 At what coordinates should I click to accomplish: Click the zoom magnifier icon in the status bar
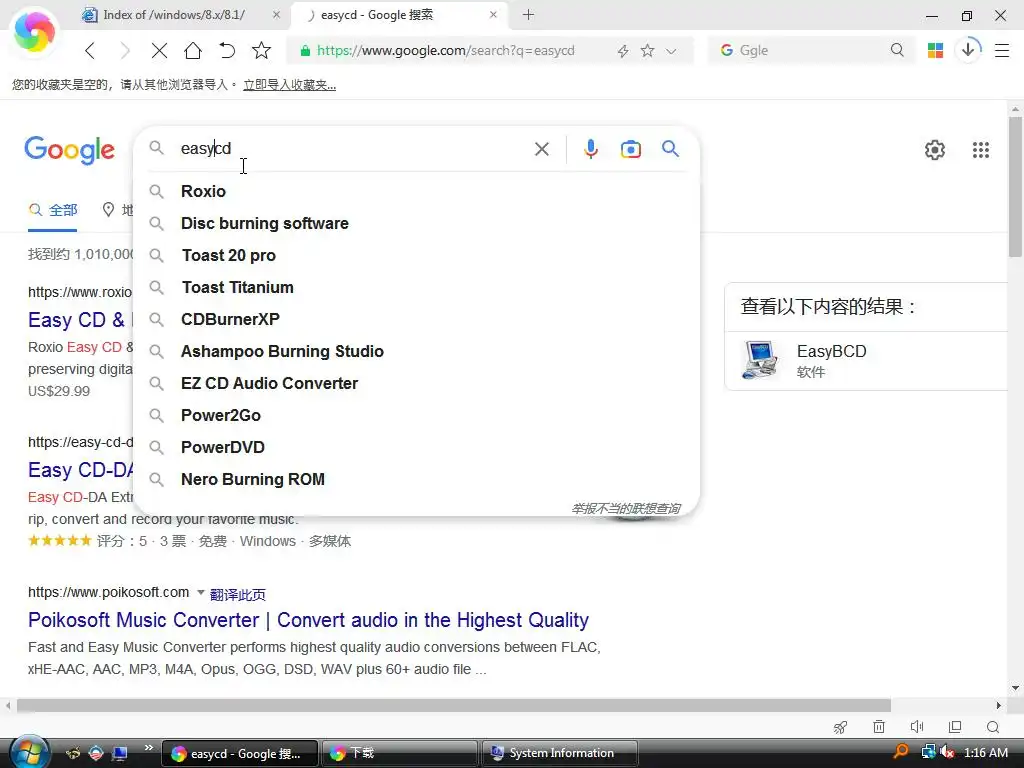click(993, 727)
